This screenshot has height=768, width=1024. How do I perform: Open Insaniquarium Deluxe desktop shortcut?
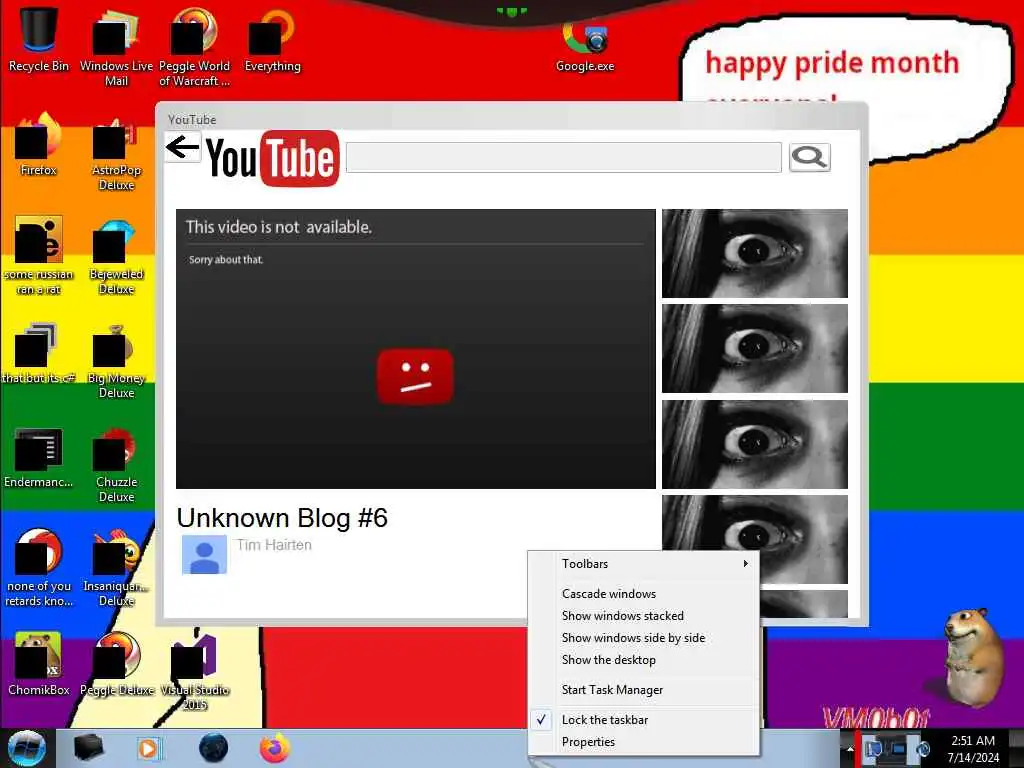[116, 568]
